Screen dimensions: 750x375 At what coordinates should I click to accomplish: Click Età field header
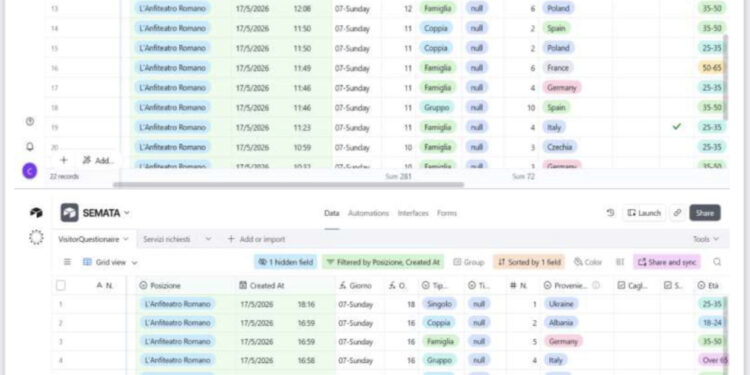point(713,286)
